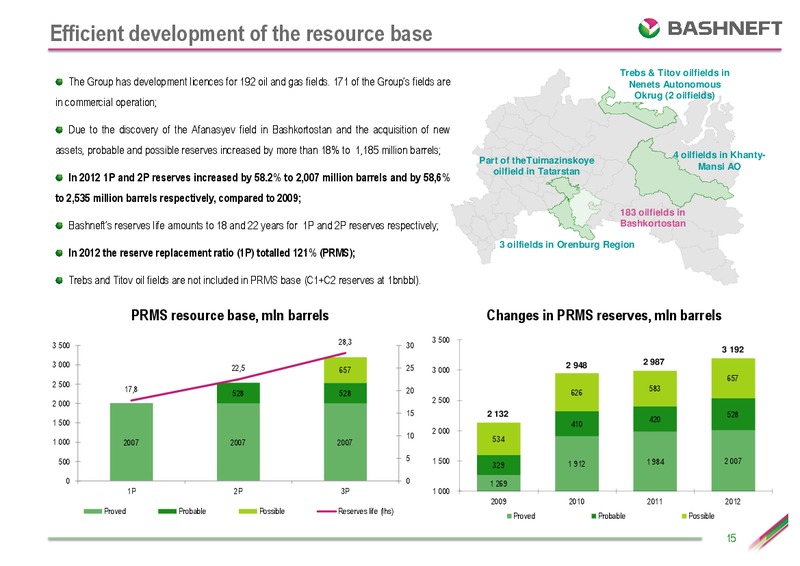Click the Reserves life (lhs) line legend entry
Viewport: 800px width, 566px height.
(x=356, y=511)
